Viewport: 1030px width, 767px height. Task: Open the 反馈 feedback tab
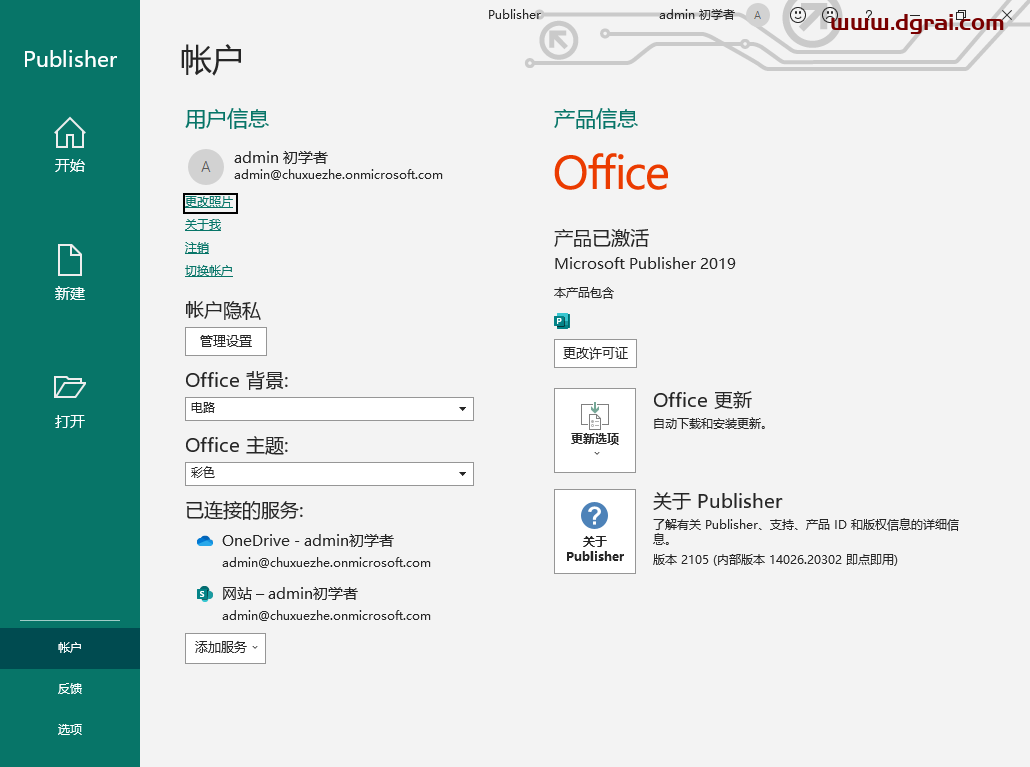pos(70,689)
